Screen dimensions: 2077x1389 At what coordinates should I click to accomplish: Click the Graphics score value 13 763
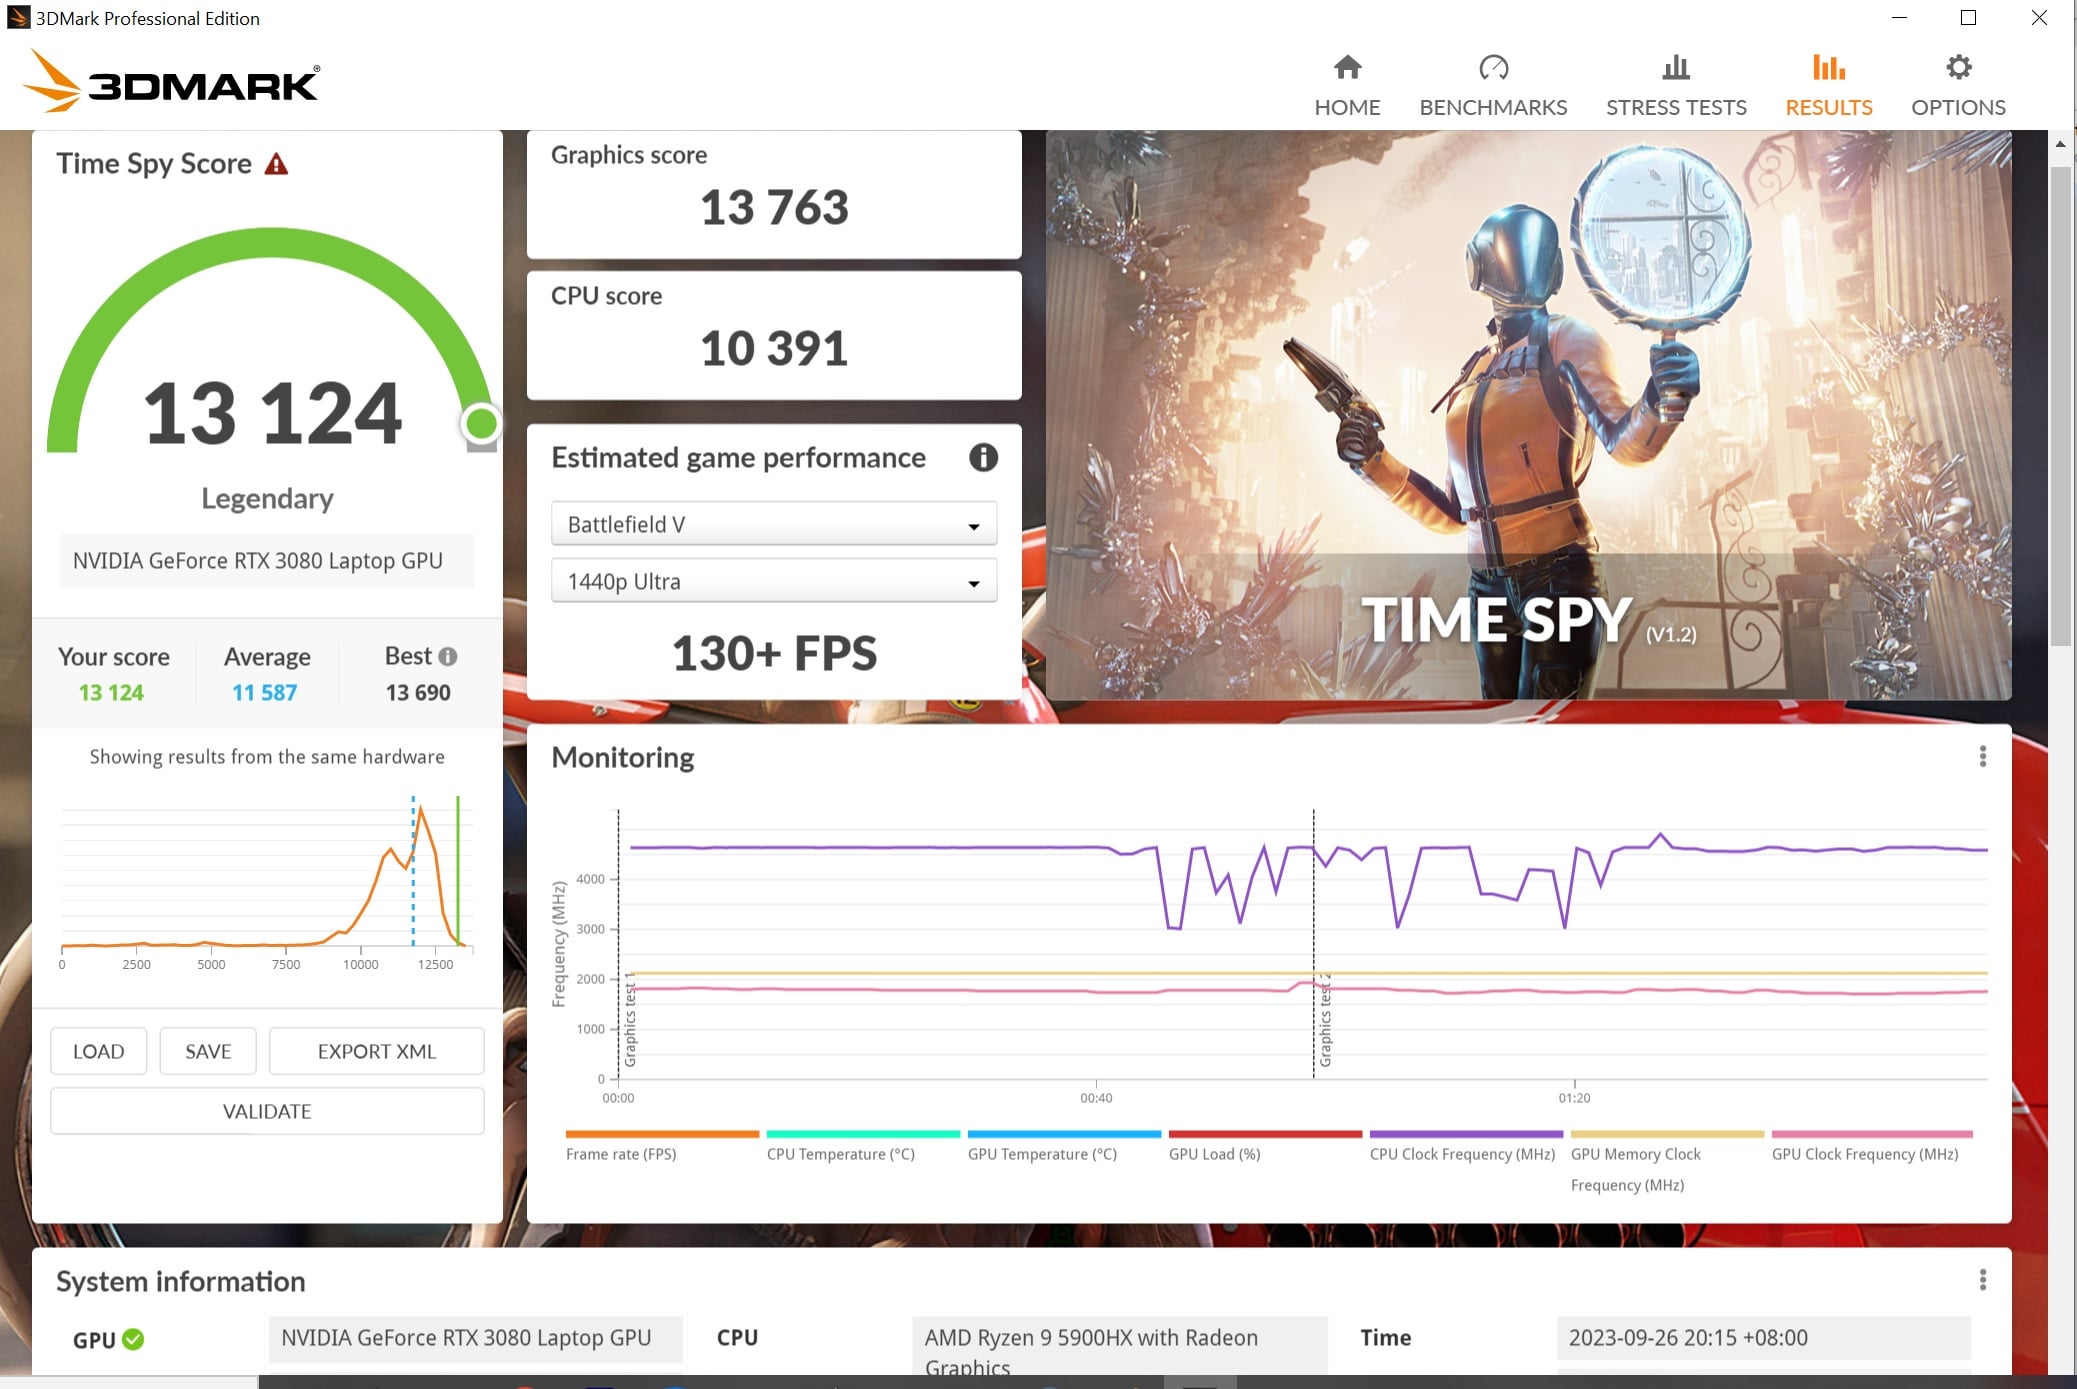(774, 208)
